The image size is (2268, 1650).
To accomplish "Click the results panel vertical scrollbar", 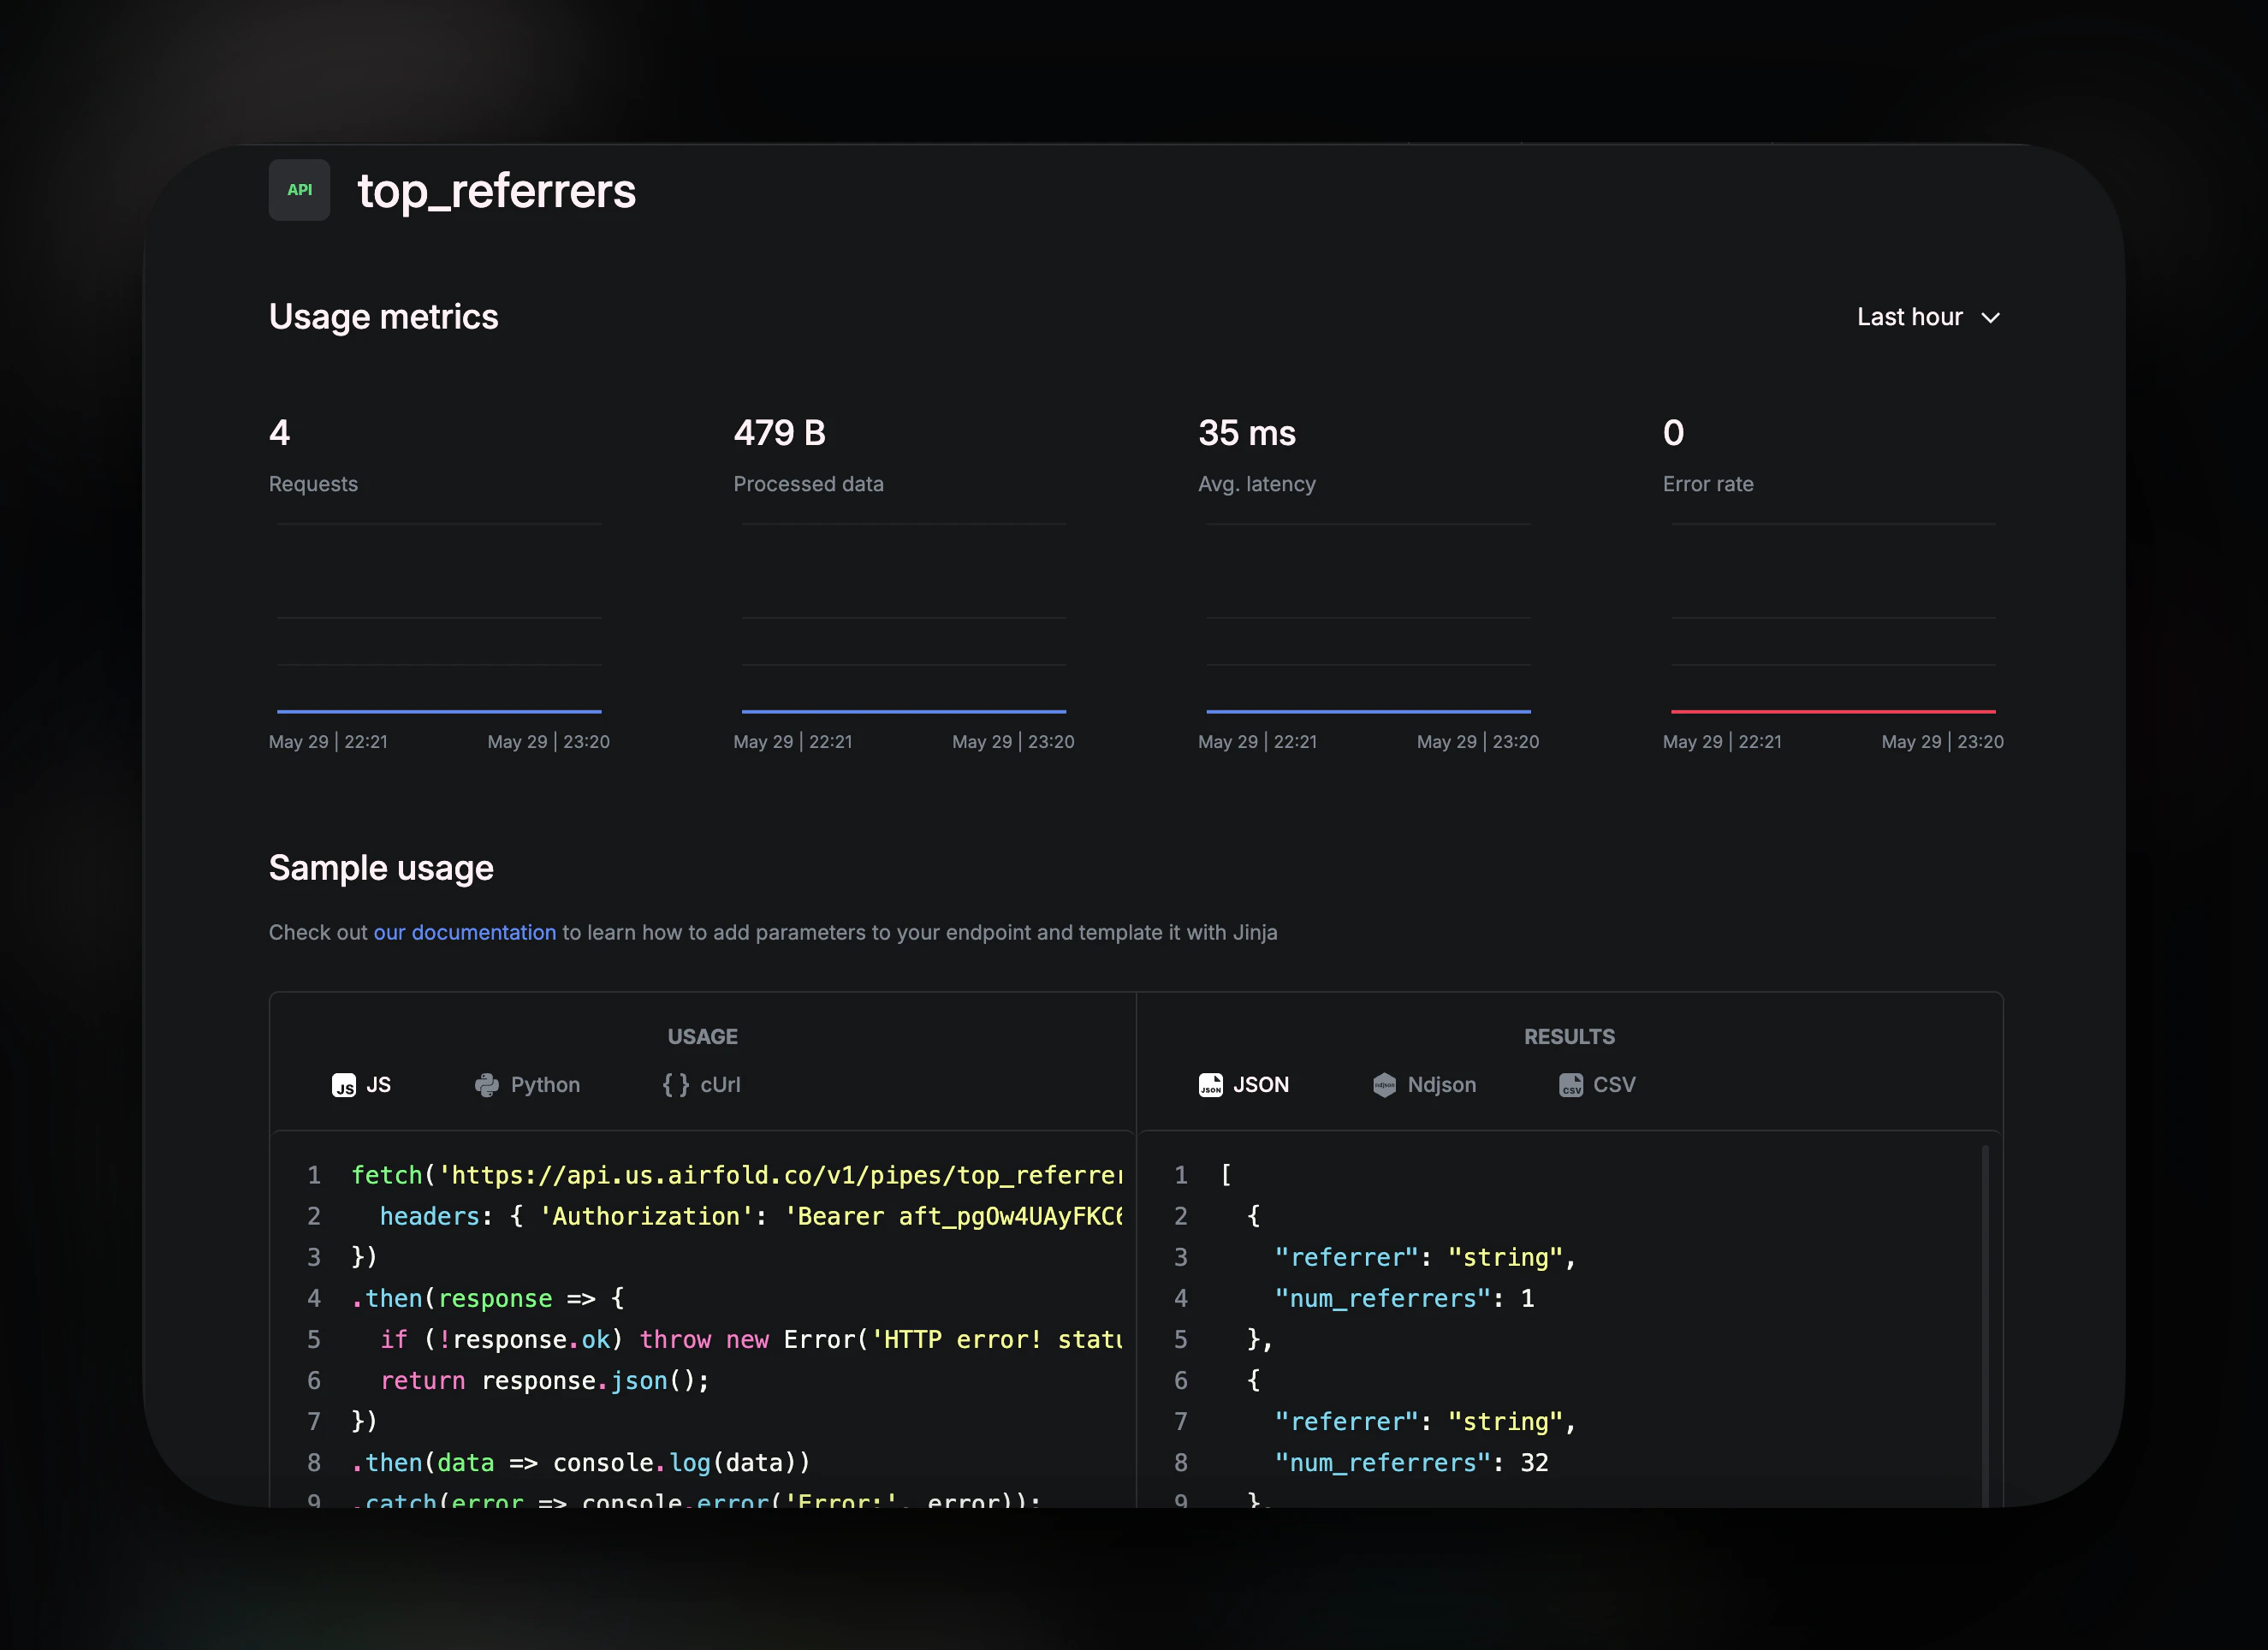I will coord(1985,1320).
